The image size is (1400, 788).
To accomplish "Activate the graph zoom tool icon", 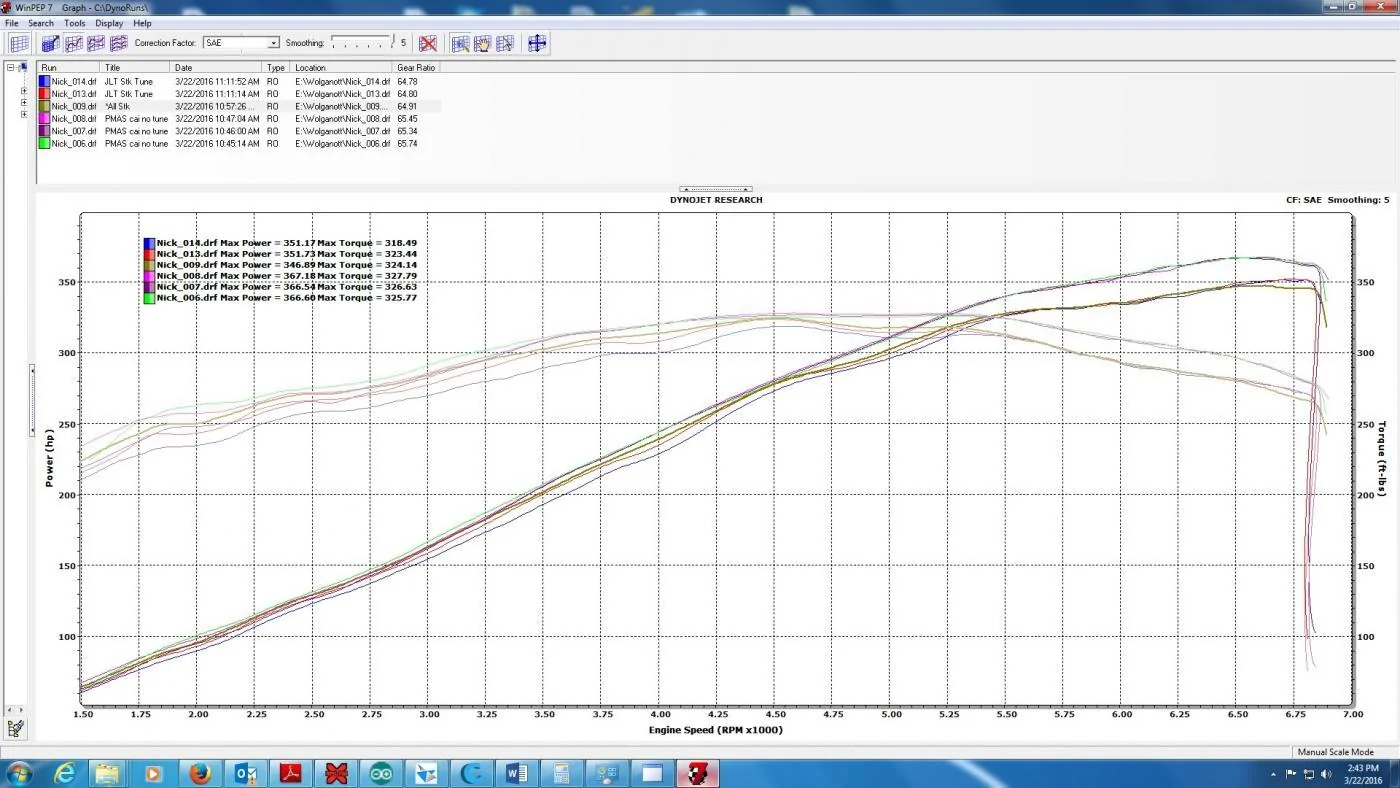I will [x=460, y=43].
